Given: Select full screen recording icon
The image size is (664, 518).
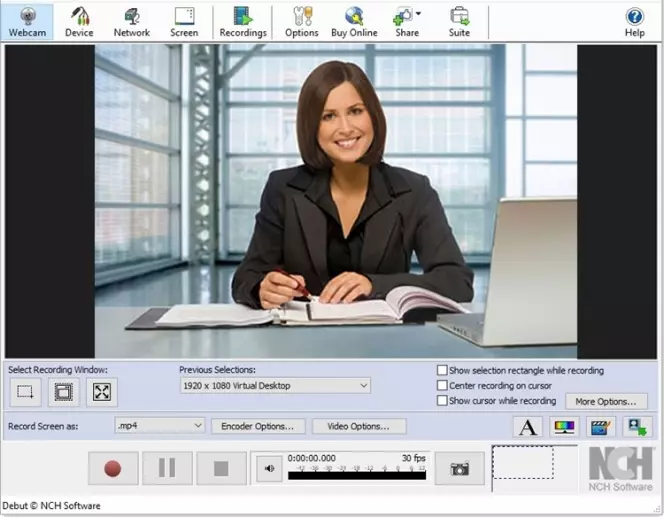Looking at the screenshot, I should [x=102, y=392].
